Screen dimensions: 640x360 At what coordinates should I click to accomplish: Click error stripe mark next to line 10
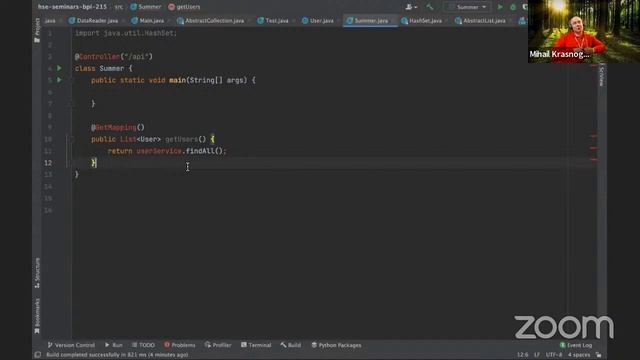click(x=594, y=136)
